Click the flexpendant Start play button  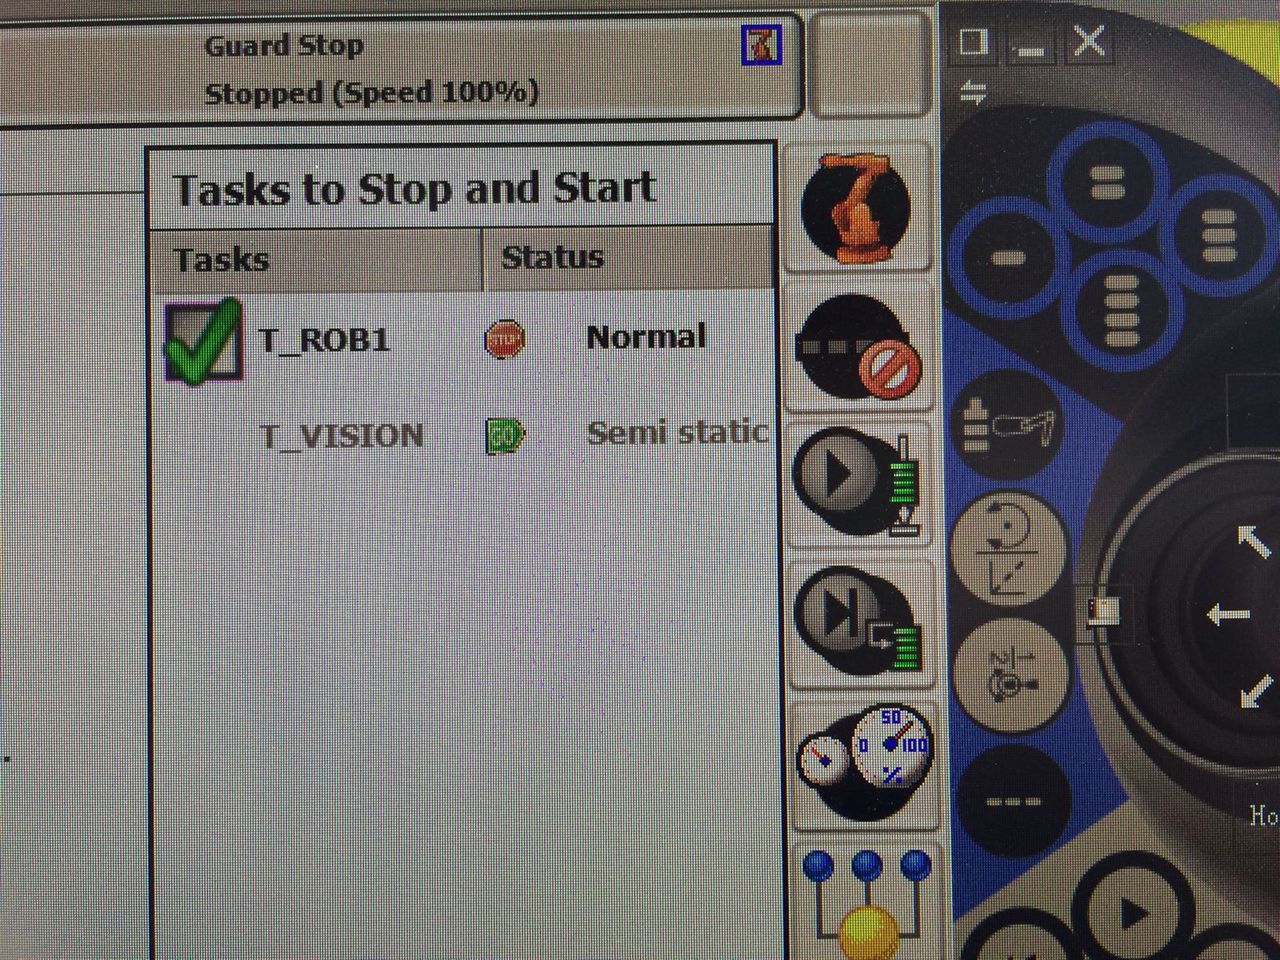point(1131,913)
